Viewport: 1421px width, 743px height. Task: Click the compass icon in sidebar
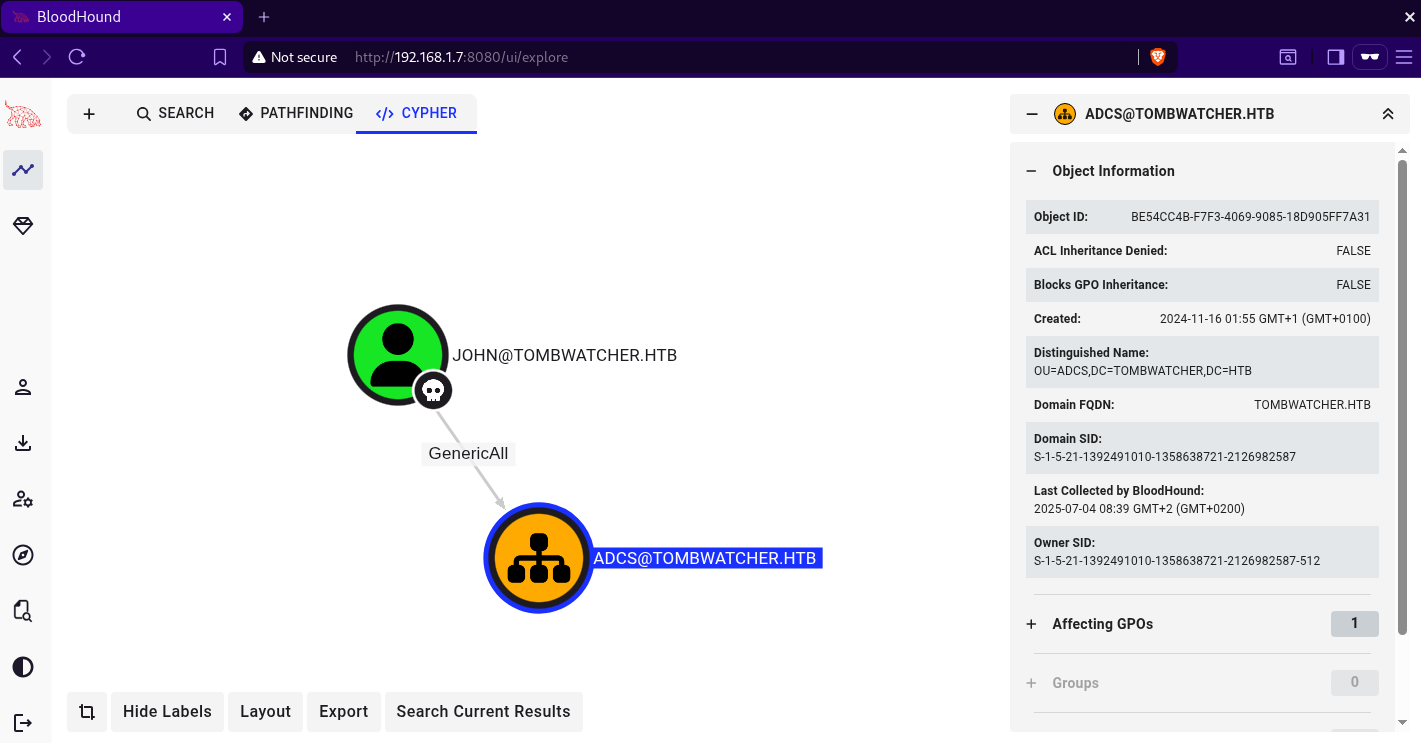(x=23, y=555)
